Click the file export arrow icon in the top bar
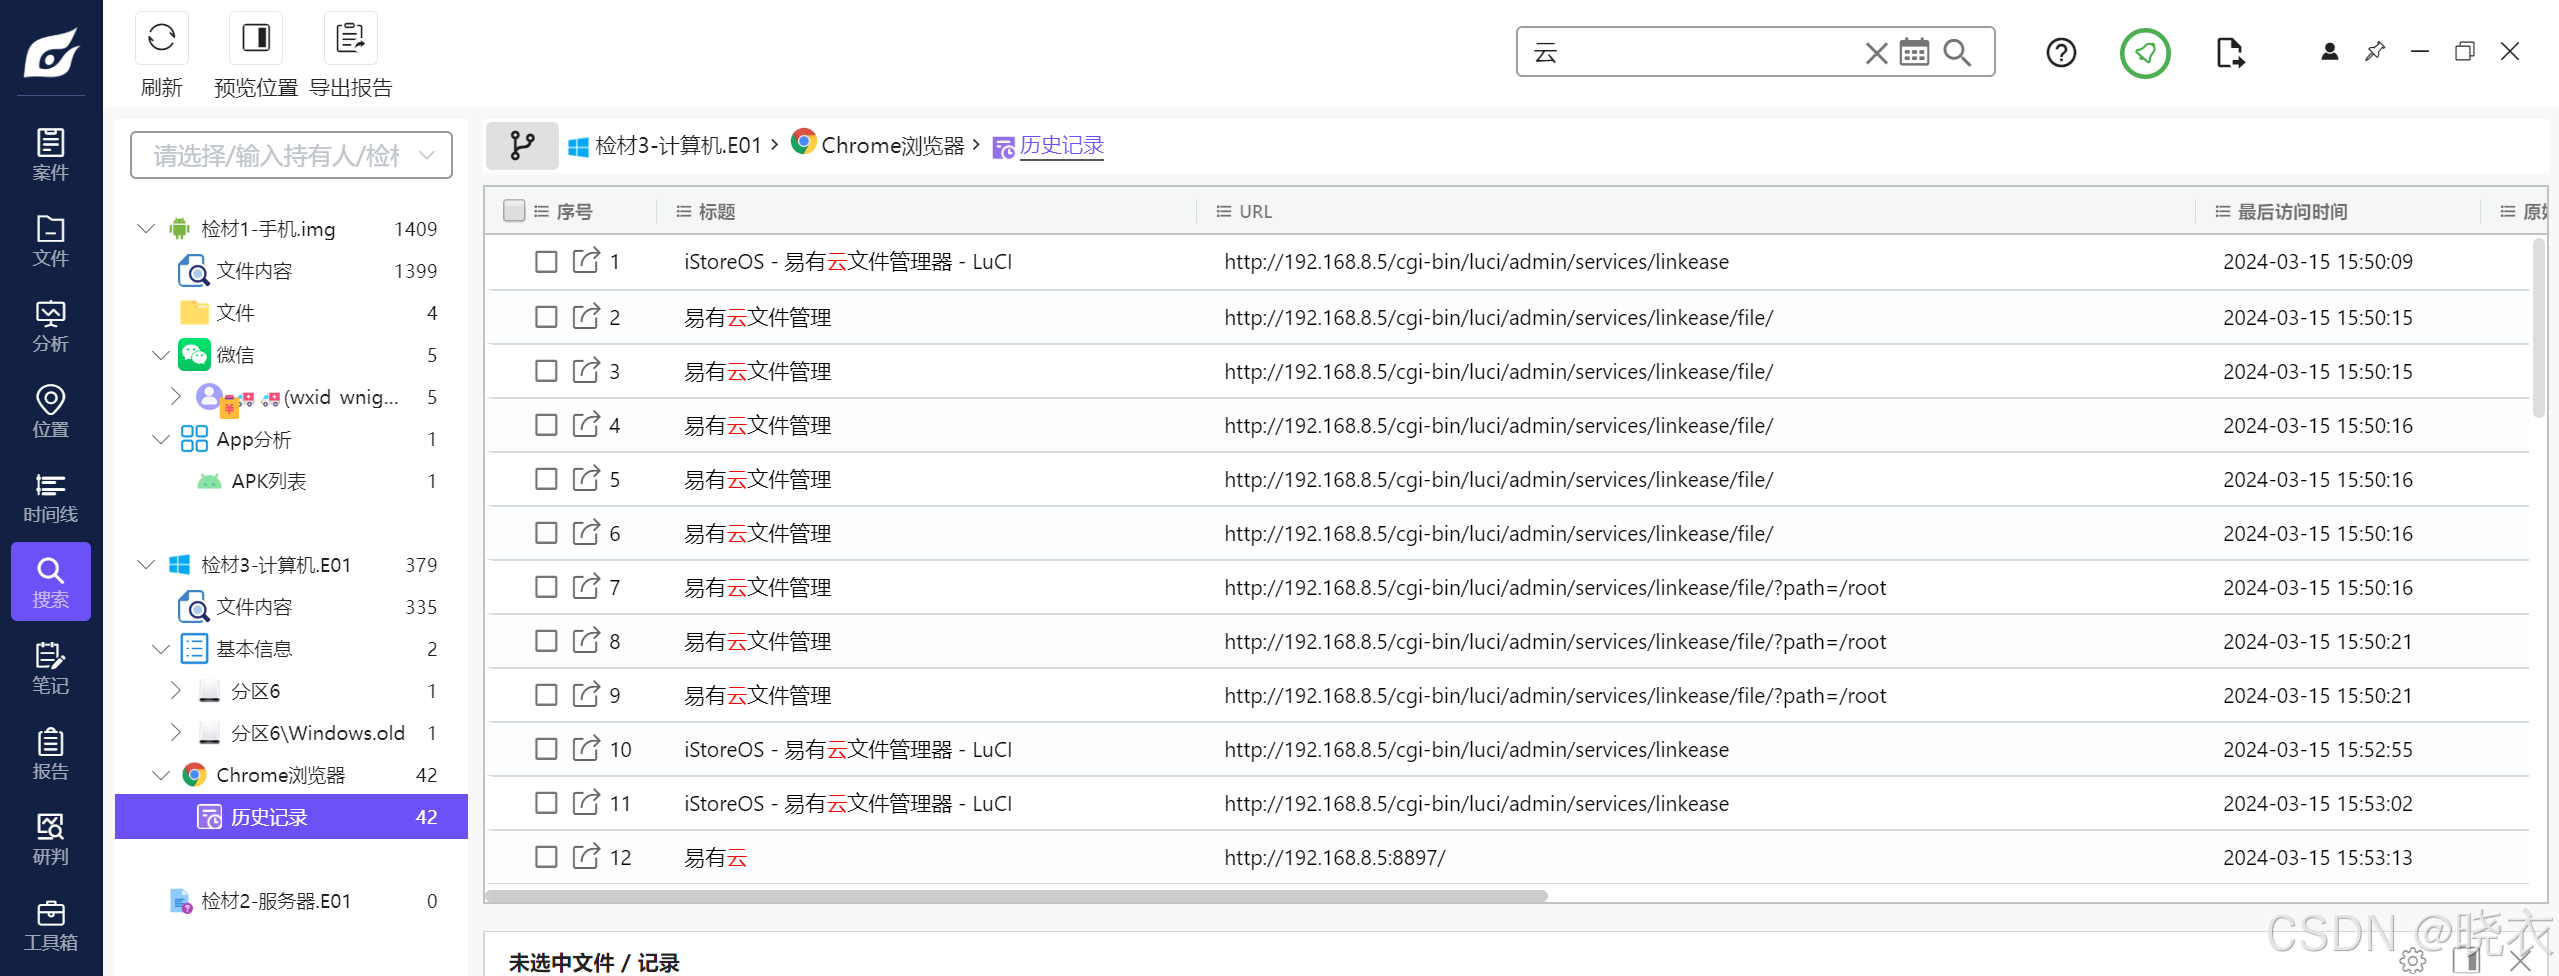Viewport: 2559px width, 976px height. pos(2229,52)
